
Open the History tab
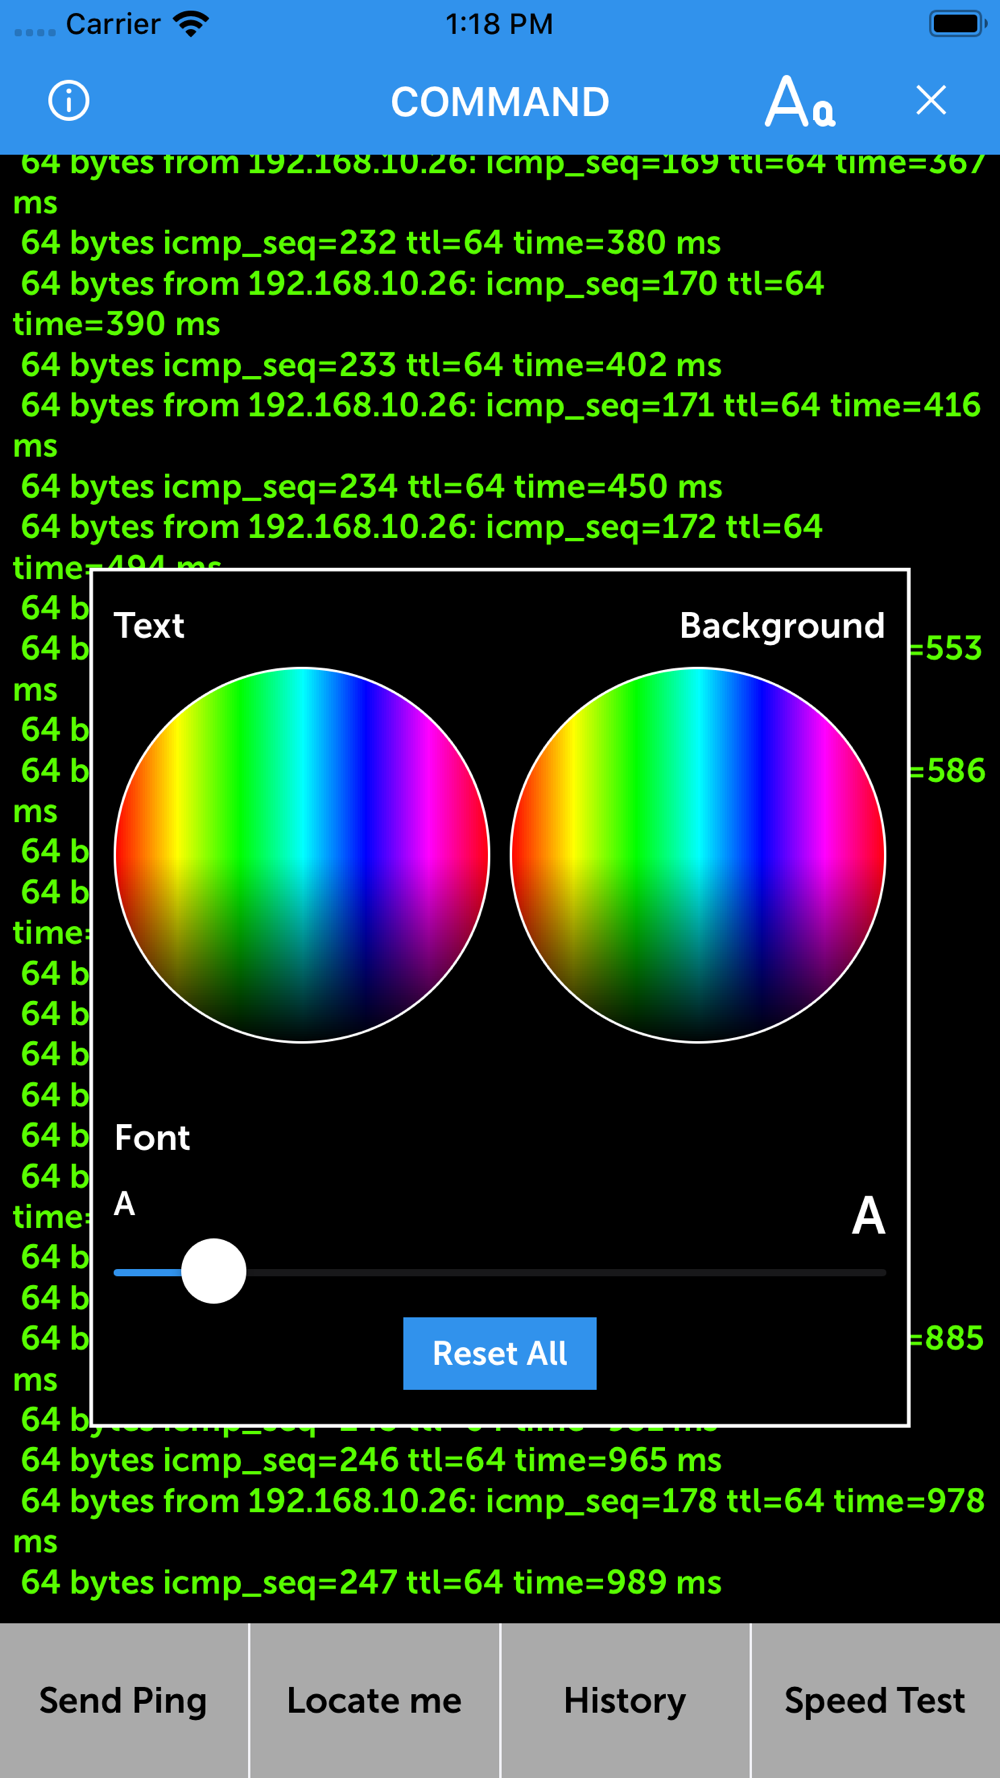[625, 1700]
